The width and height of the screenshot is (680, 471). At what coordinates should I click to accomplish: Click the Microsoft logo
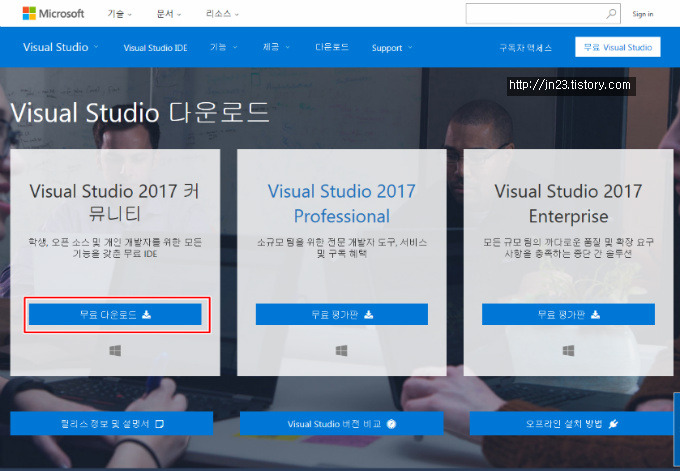(53, 13)
